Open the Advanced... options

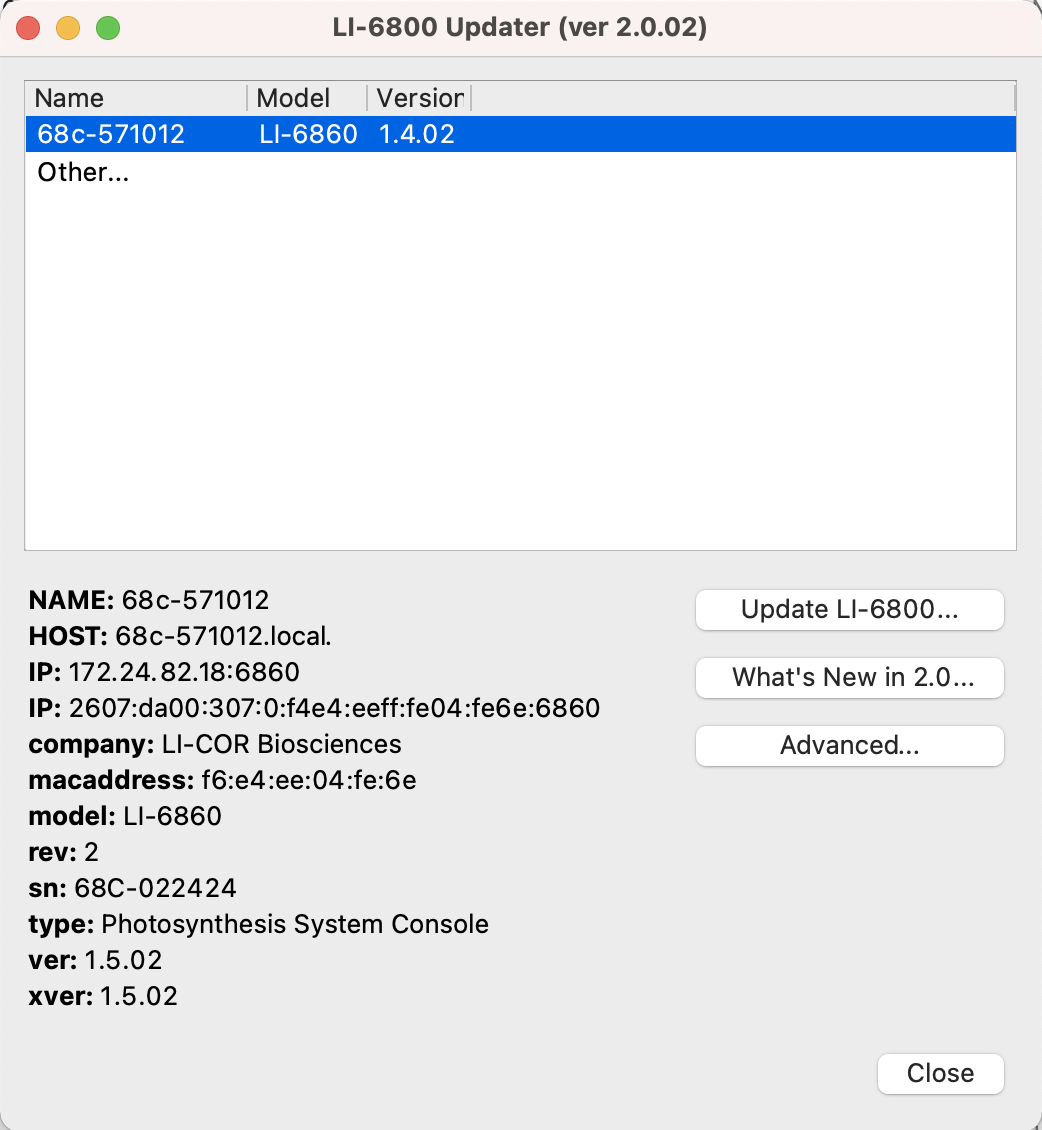pos(849,745)
